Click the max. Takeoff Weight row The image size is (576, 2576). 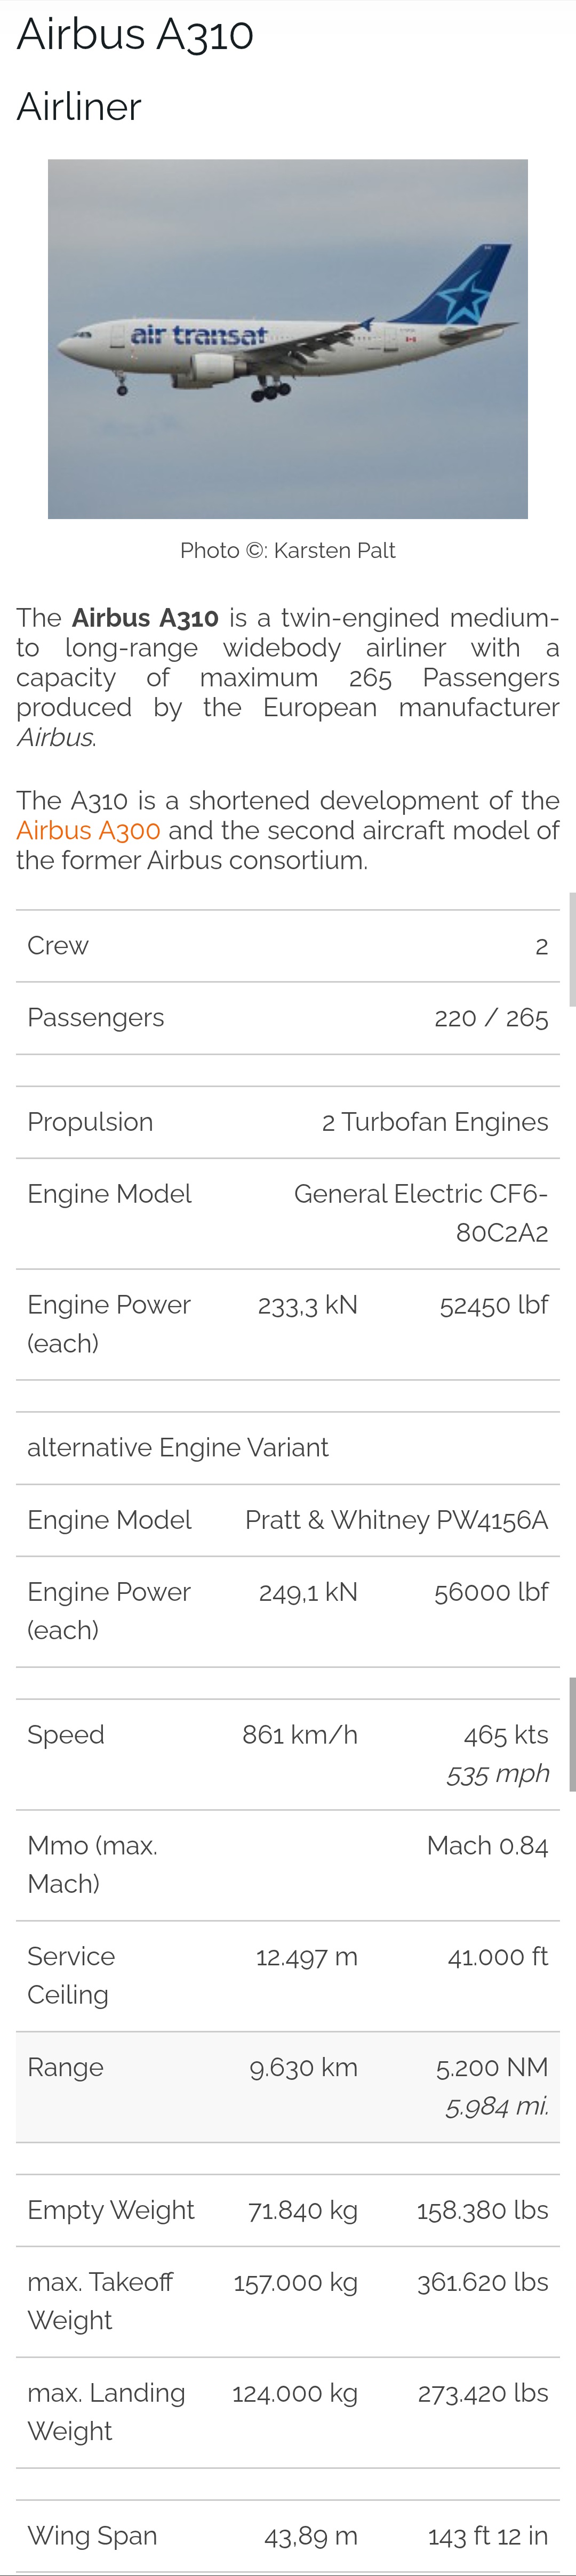click(288, 2301)
